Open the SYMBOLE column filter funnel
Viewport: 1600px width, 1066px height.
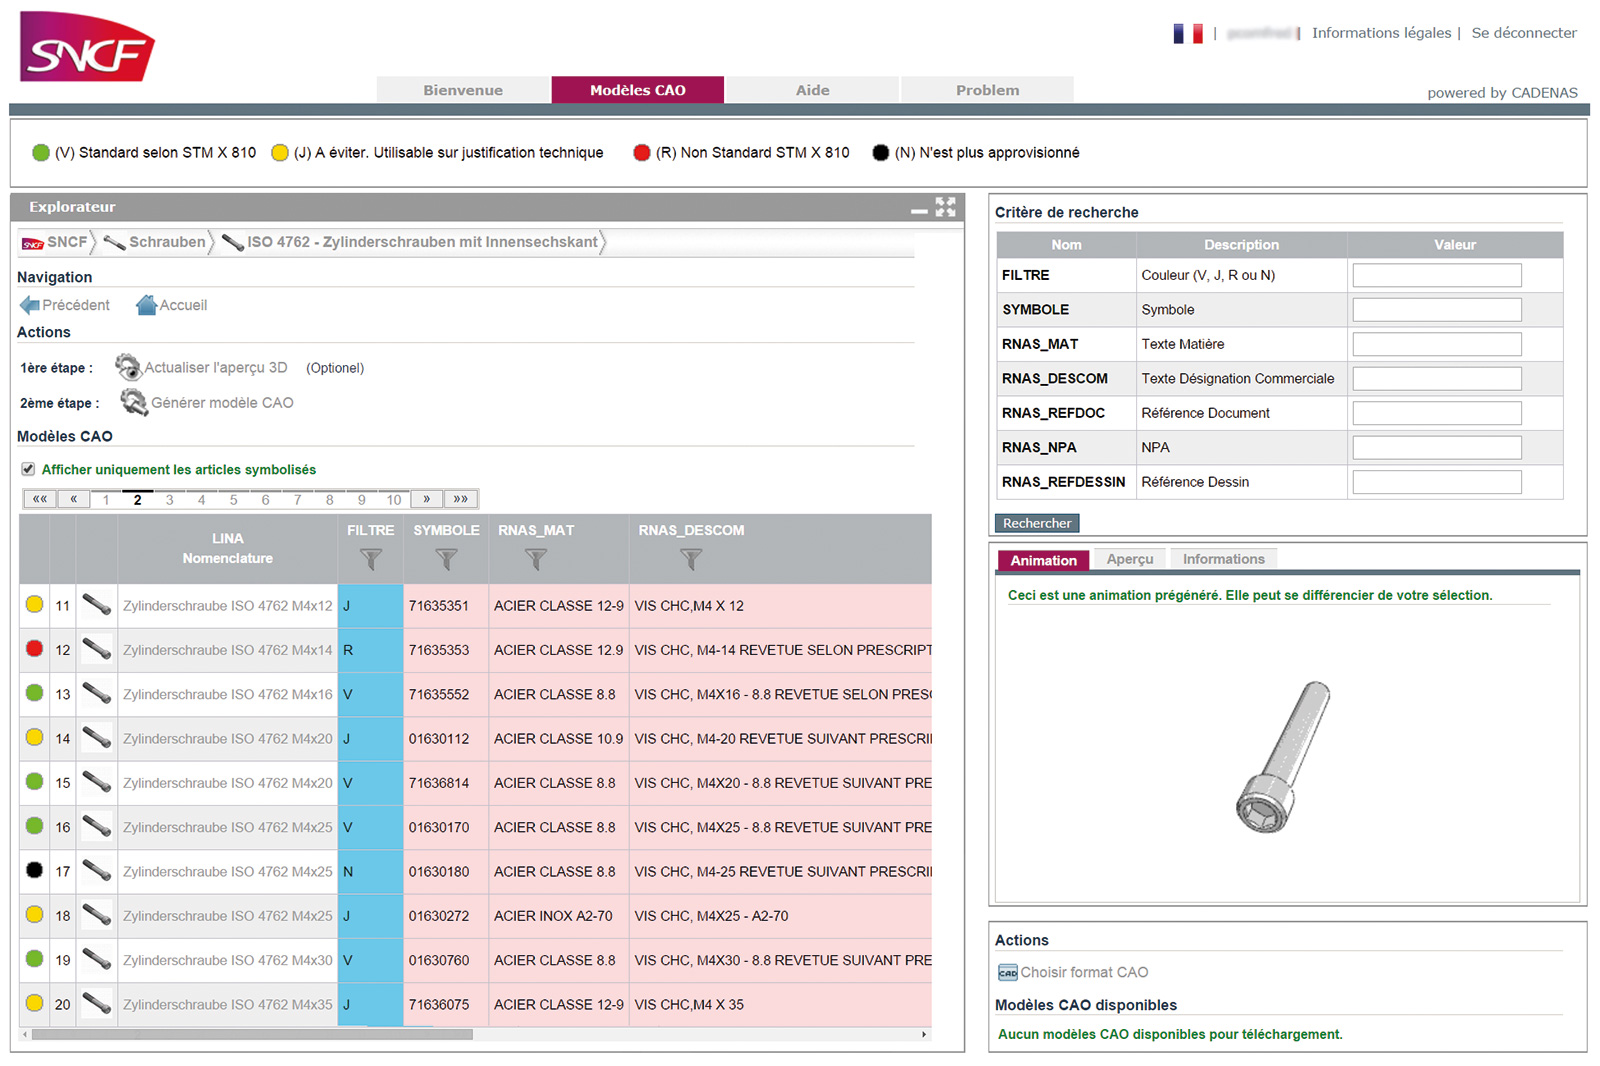tap(446, 560)
